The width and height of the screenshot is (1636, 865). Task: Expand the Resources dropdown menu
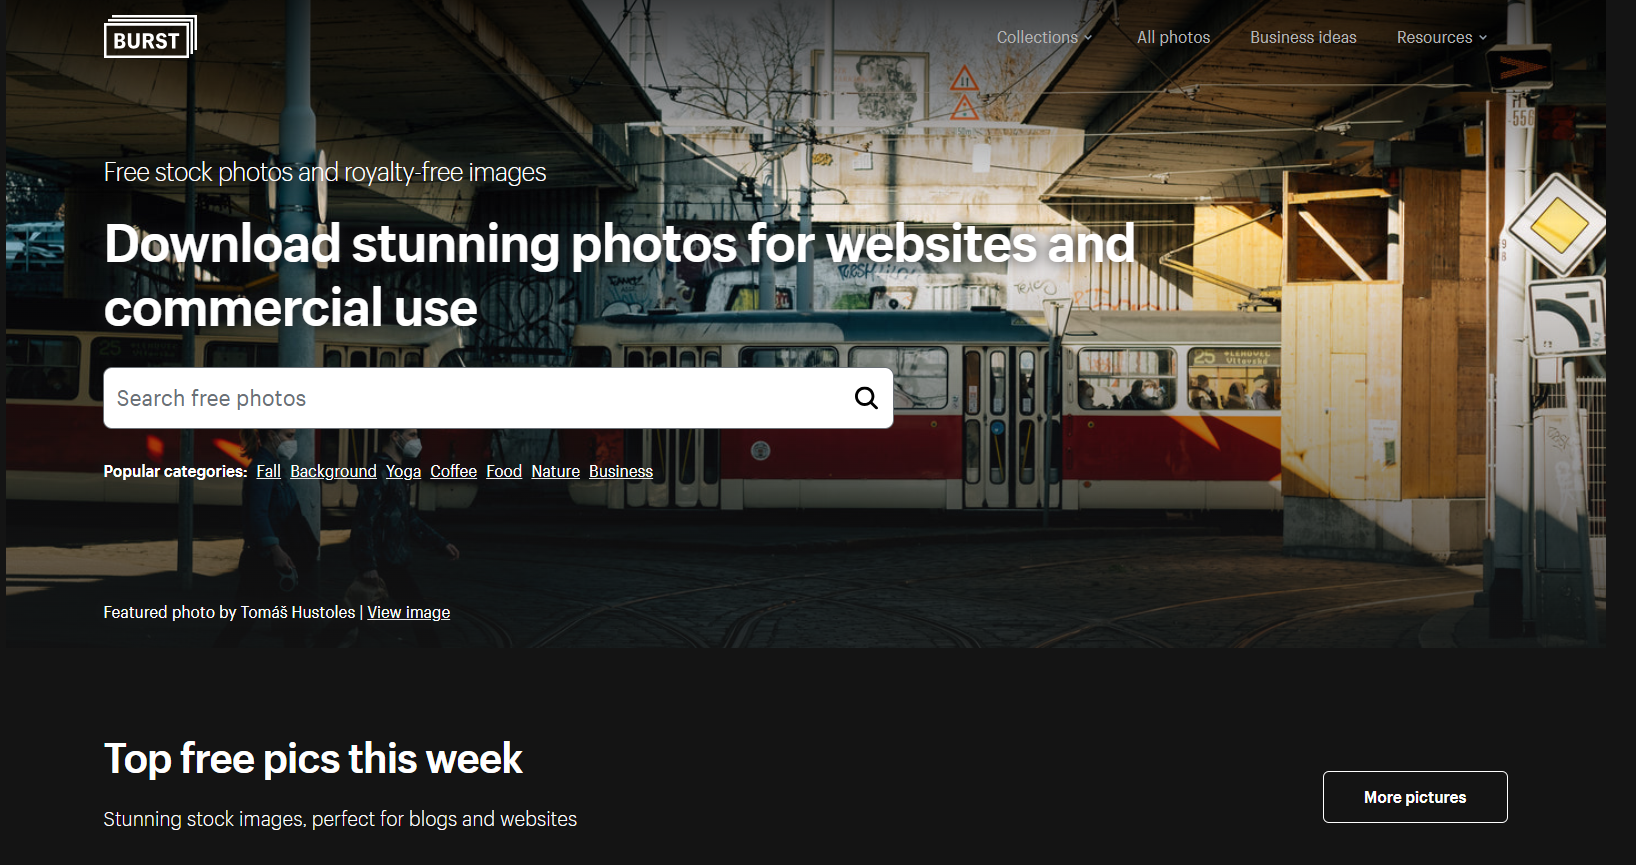[x=1442, y=37]
